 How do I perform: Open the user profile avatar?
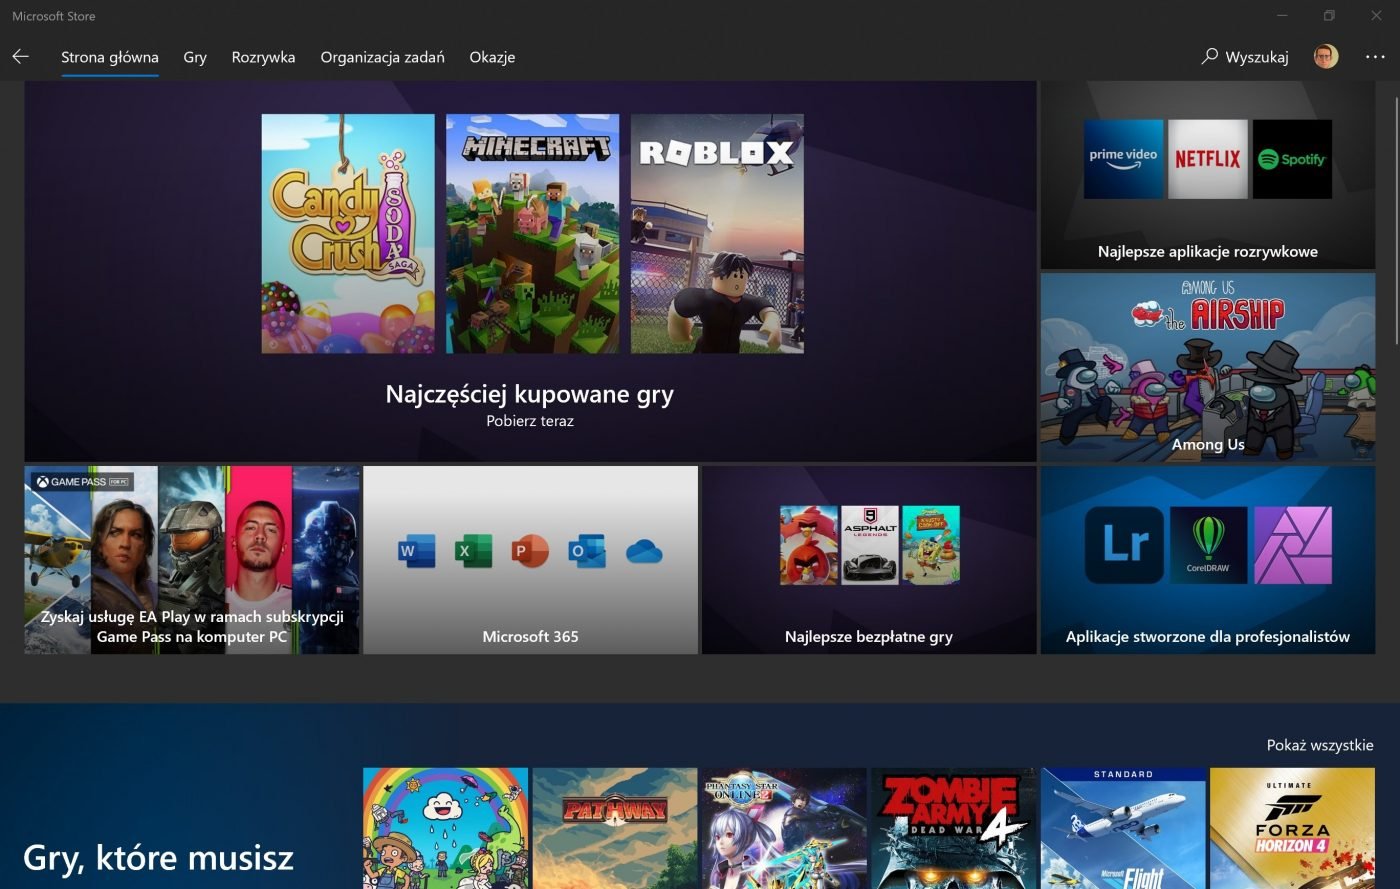click(x=1326, y=56)
